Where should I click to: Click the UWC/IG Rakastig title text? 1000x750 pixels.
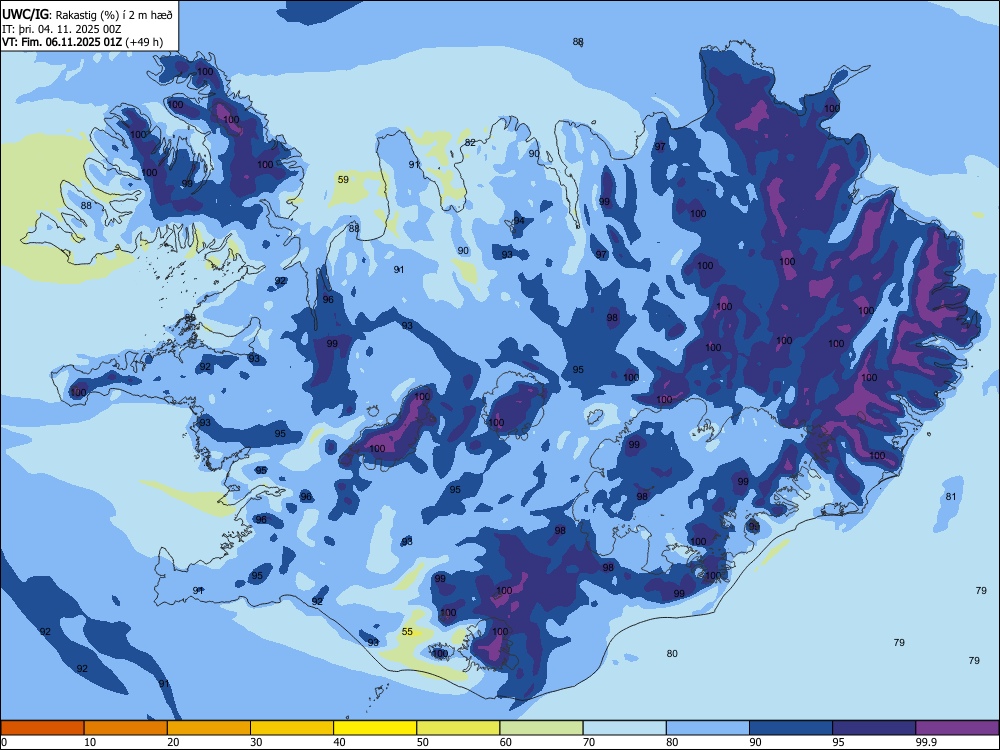point(87,14)
